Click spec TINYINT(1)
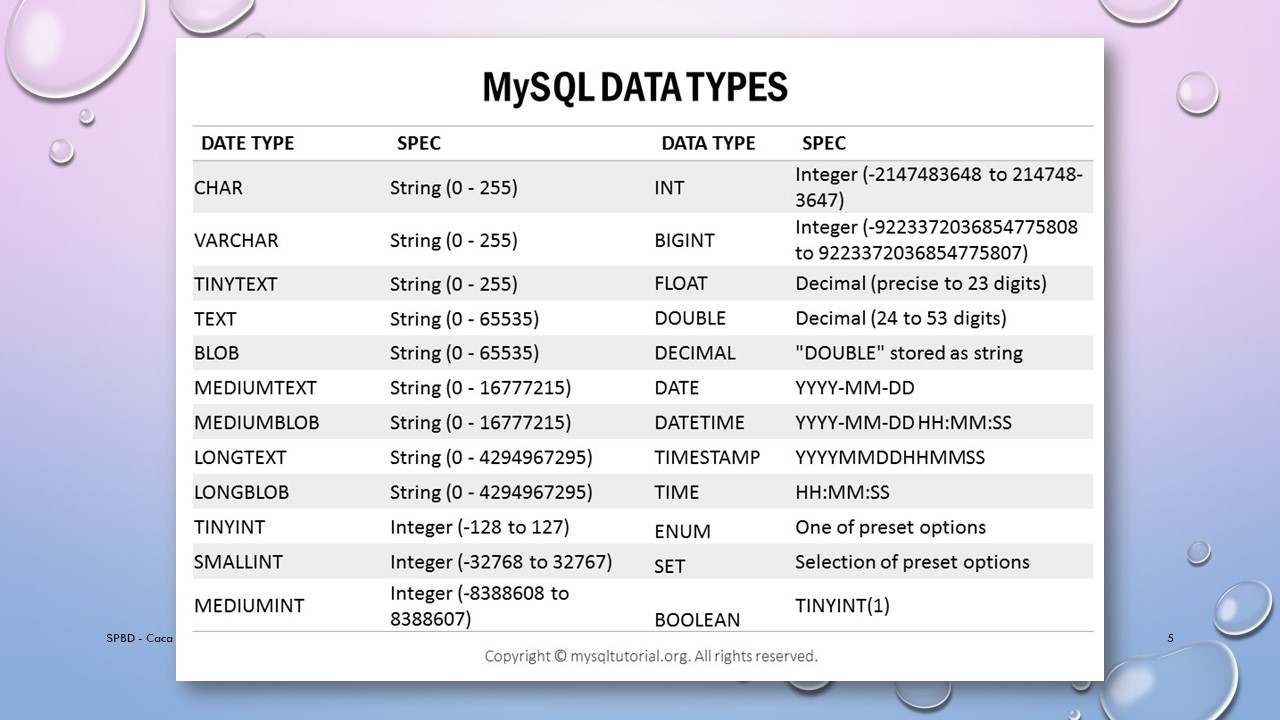The height and width of the screenshot is (720, 1280). (842, 606)
